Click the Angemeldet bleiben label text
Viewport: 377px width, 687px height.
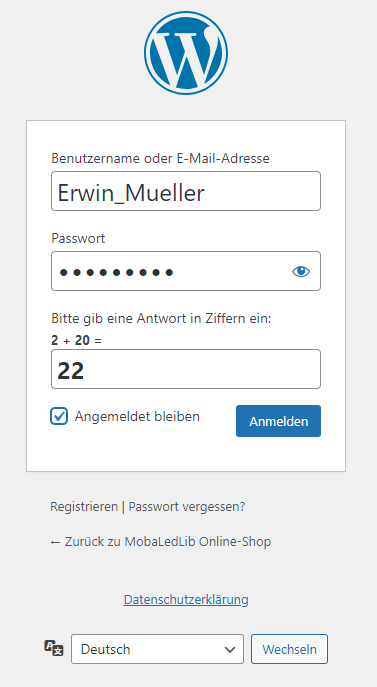tap(137, 416)
